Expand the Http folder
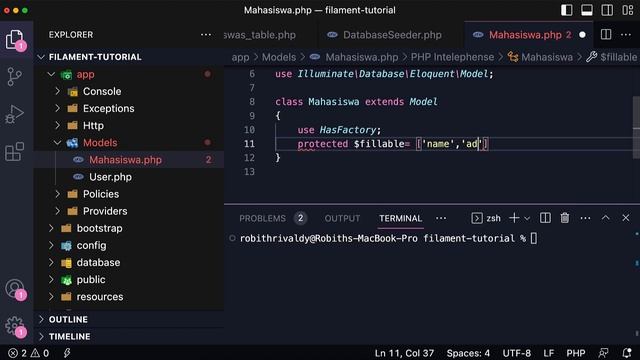The width and height of the screenshot is (640, 360). (130, 126)
